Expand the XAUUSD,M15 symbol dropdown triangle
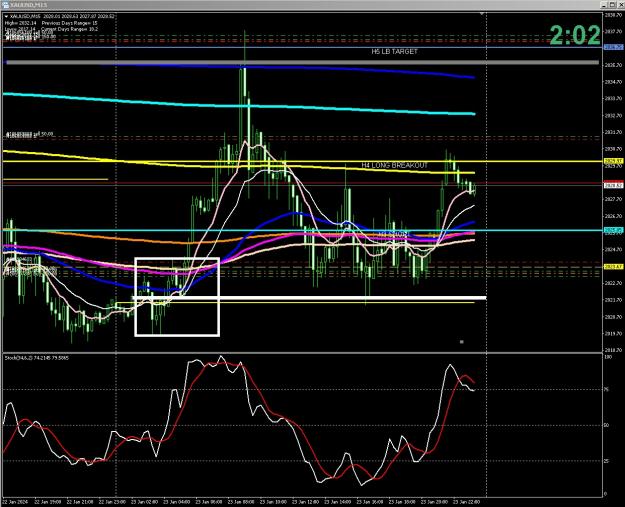Screen dimensions: 625x507 6,17
